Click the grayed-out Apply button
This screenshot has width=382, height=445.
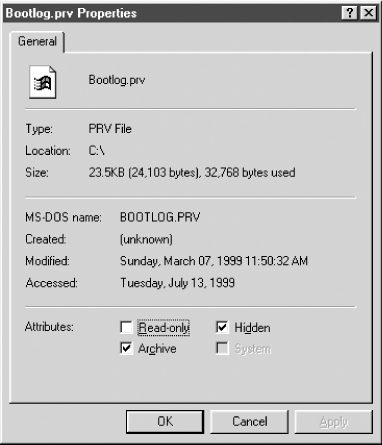334,422
